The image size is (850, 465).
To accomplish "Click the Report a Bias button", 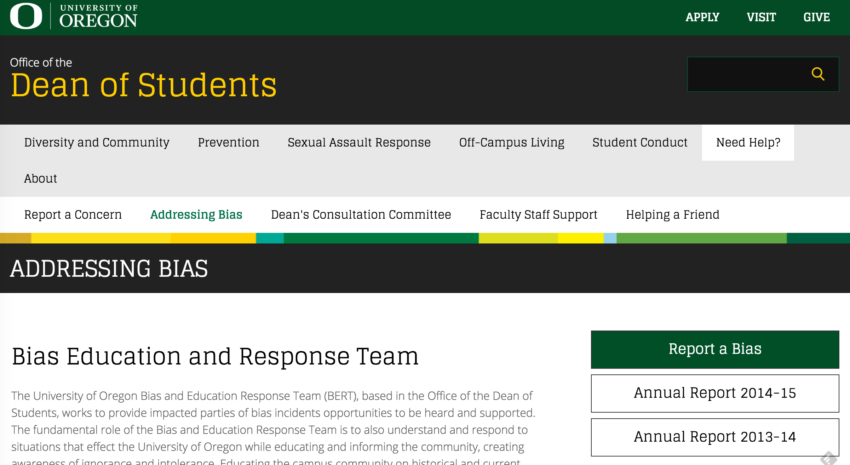I will tap(715, 350).
